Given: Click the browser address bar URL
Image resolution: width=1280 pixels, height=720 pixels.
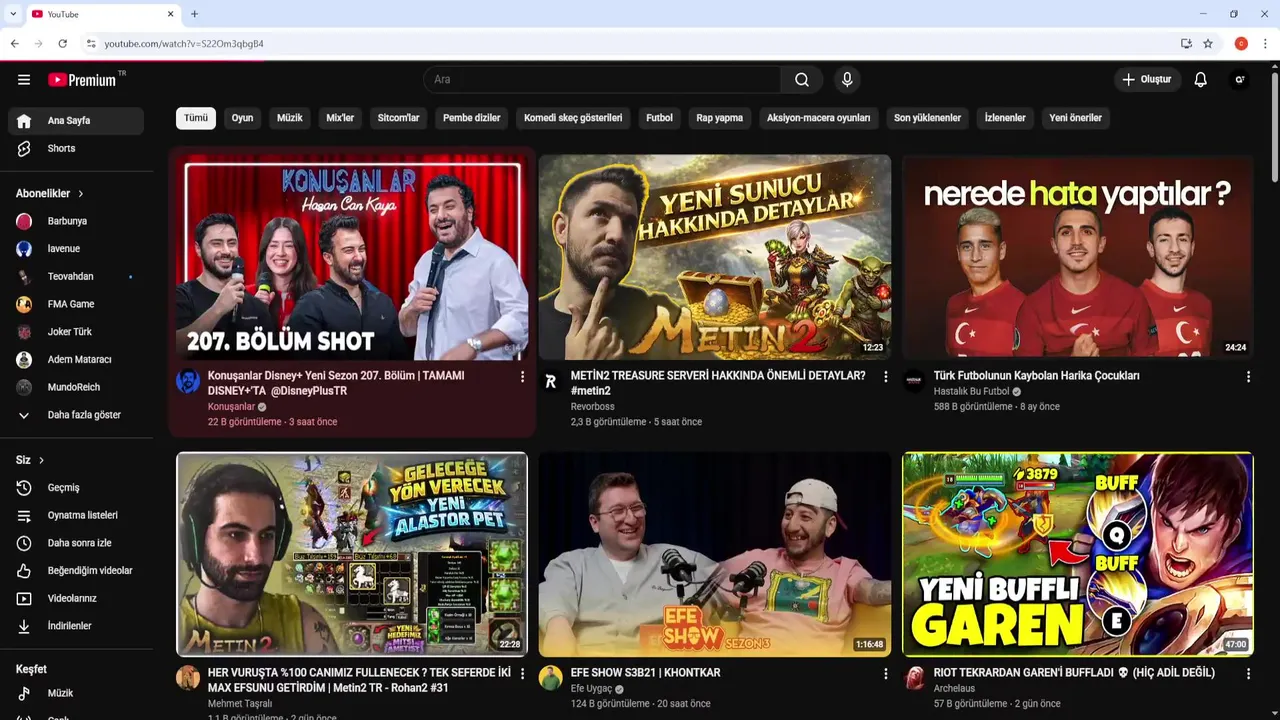Looking at the screenshot, I should [x=184, y=44].
